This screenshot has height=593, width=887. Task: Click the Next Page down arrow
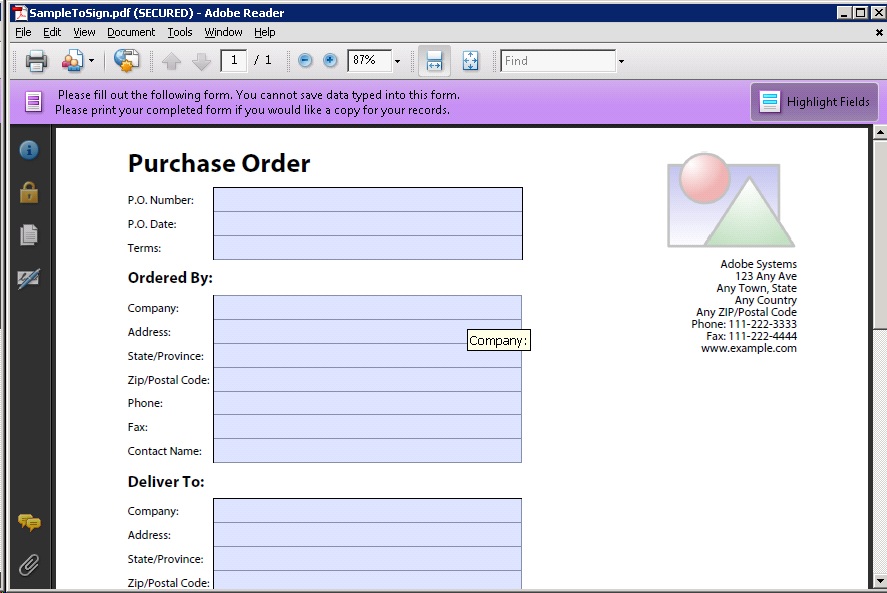(x=201, y=61)
